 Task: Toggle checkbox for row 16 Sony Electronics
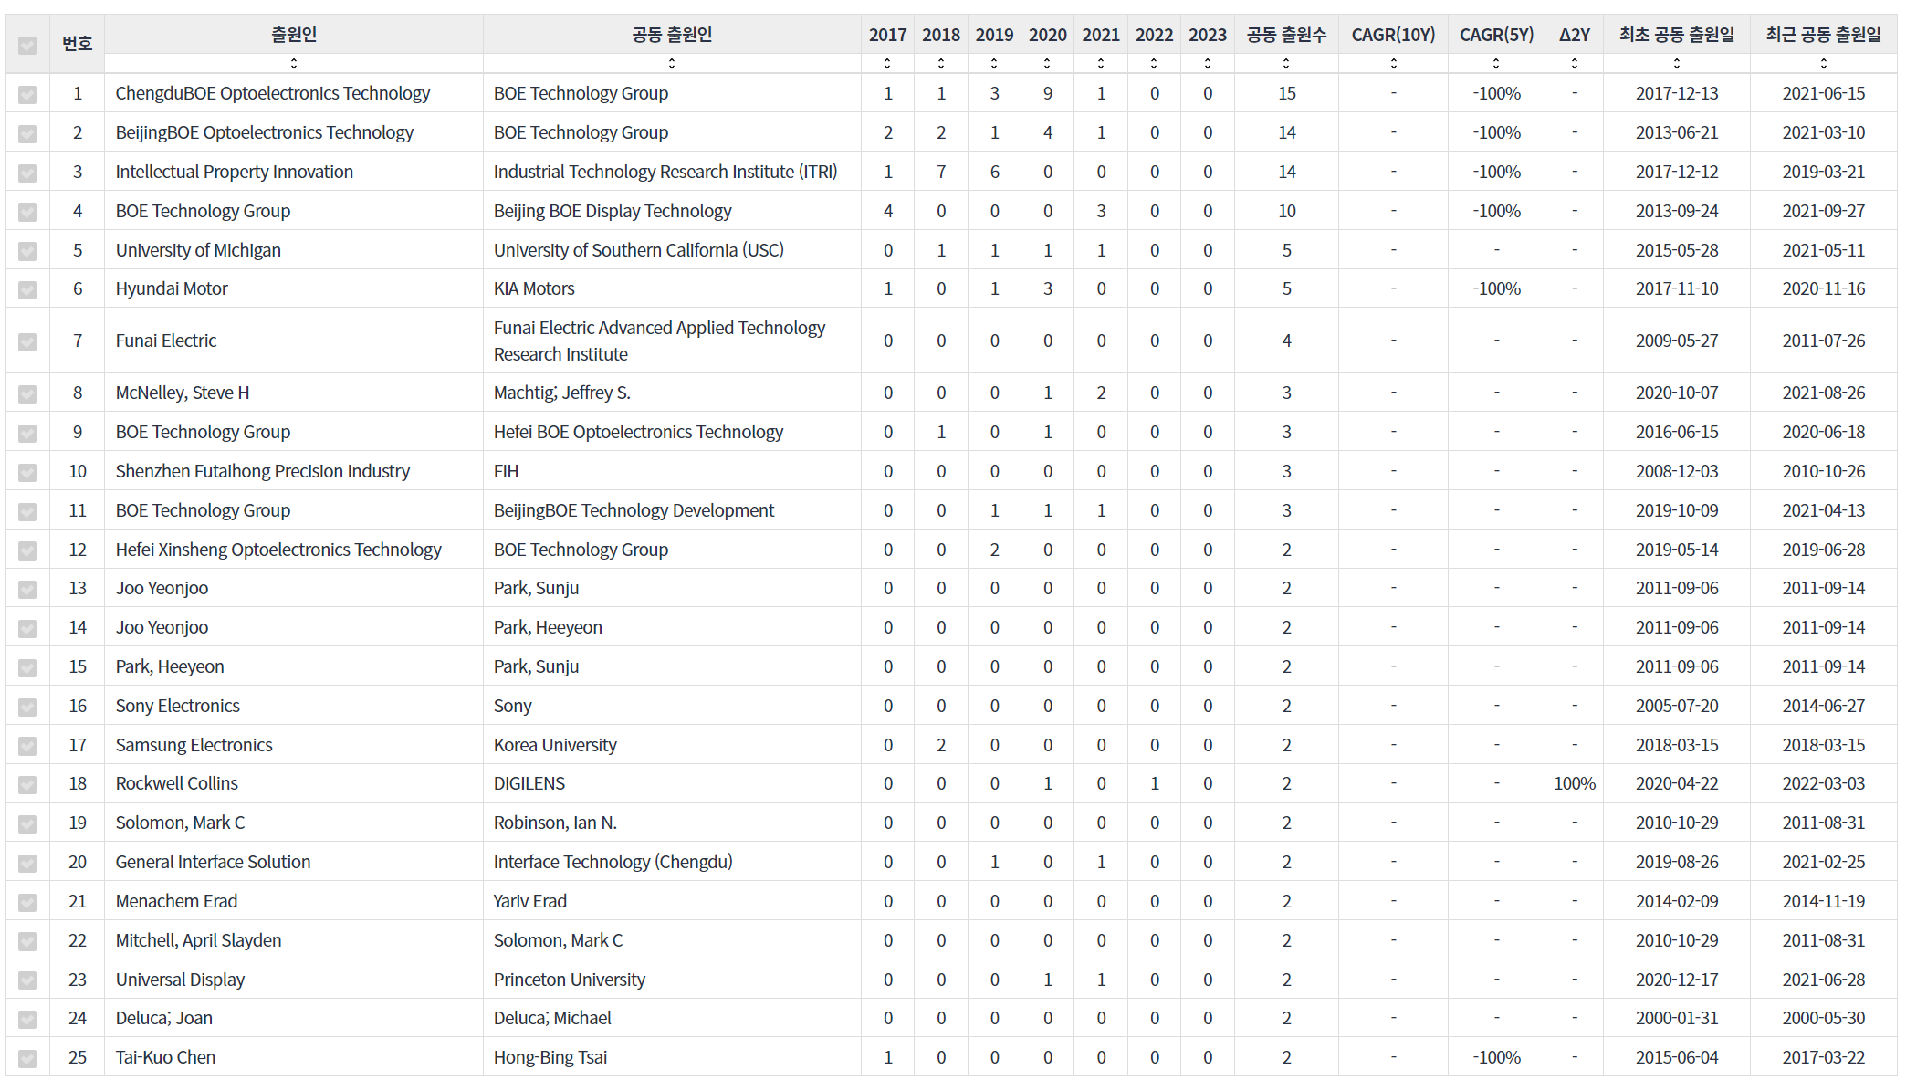27,707
